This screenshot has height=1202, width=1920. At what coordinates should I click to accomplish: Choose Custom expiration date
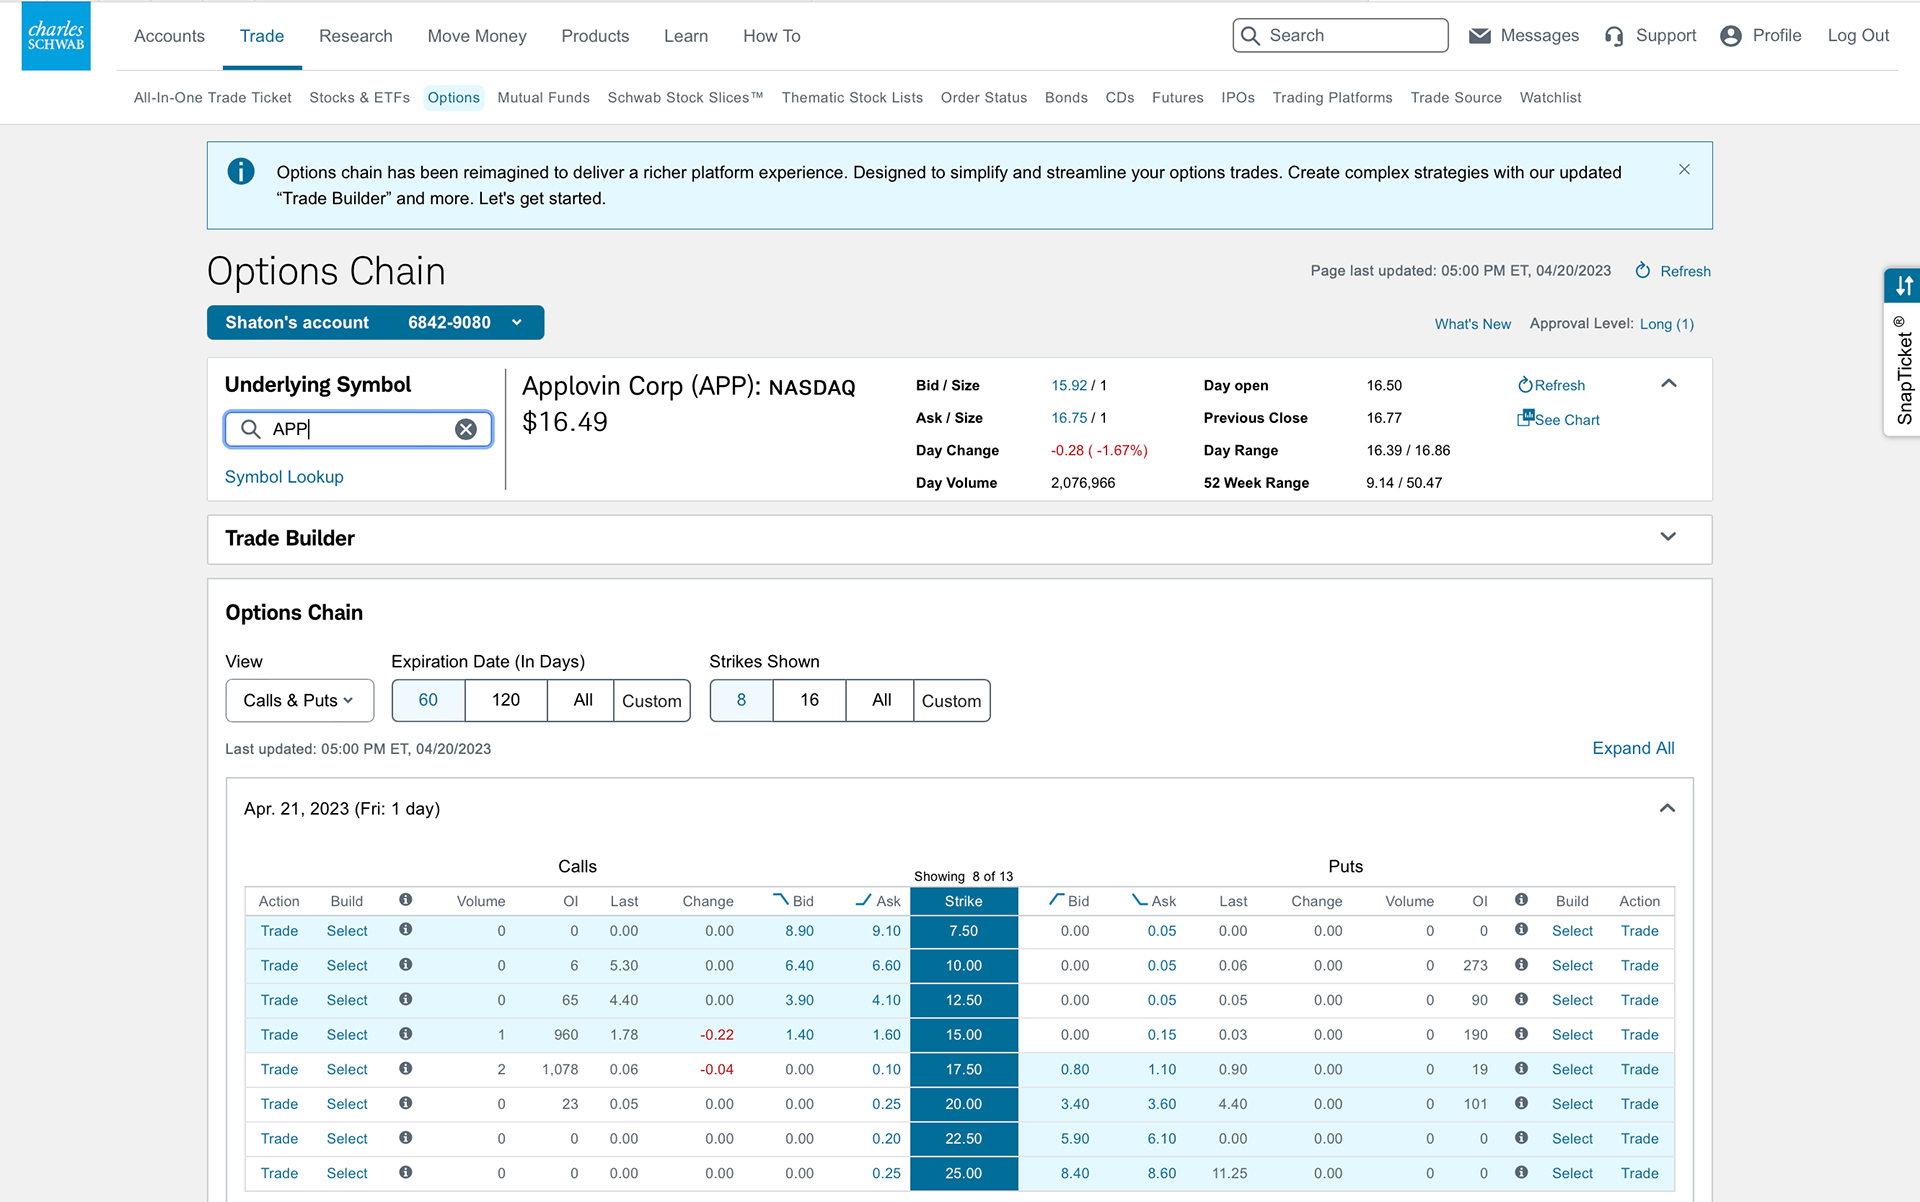(x=652, y=700)
